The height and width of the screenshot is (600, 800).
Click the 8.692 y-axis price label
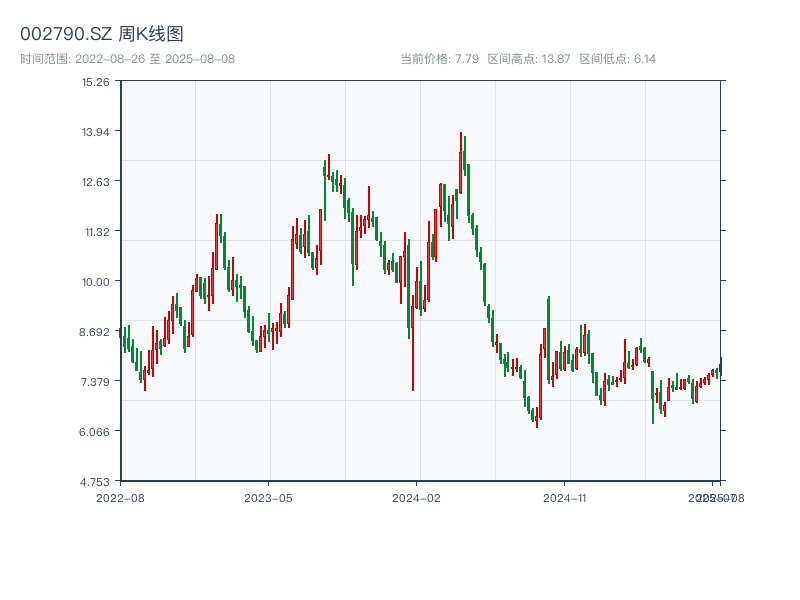coord(95,332)
